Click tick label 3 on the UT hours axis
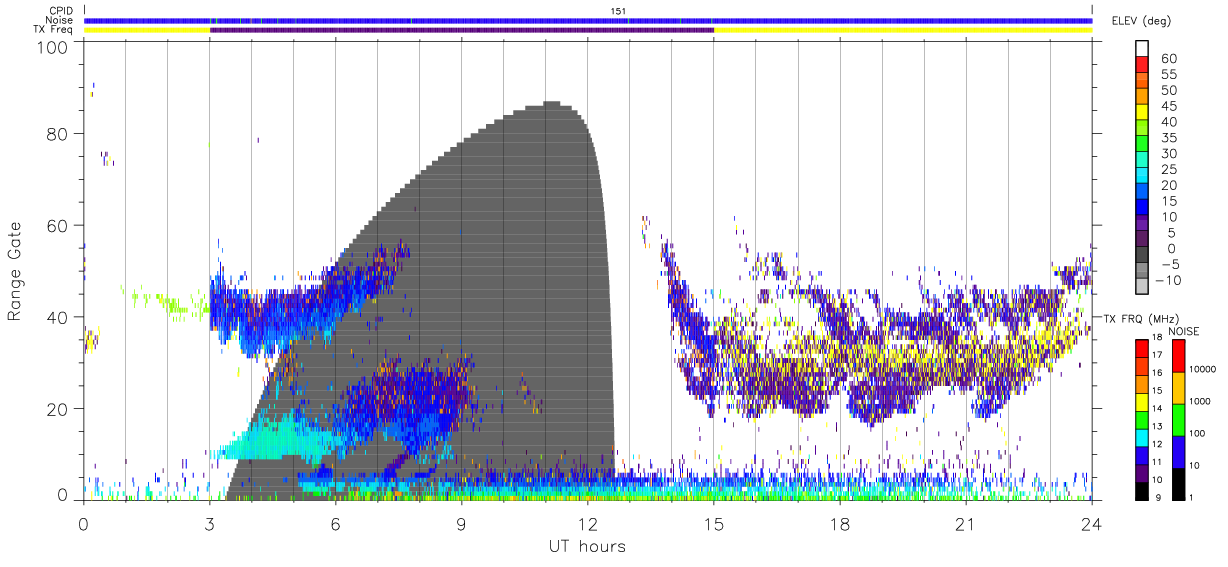1228x567 pixels. click(x=209, y=524)
